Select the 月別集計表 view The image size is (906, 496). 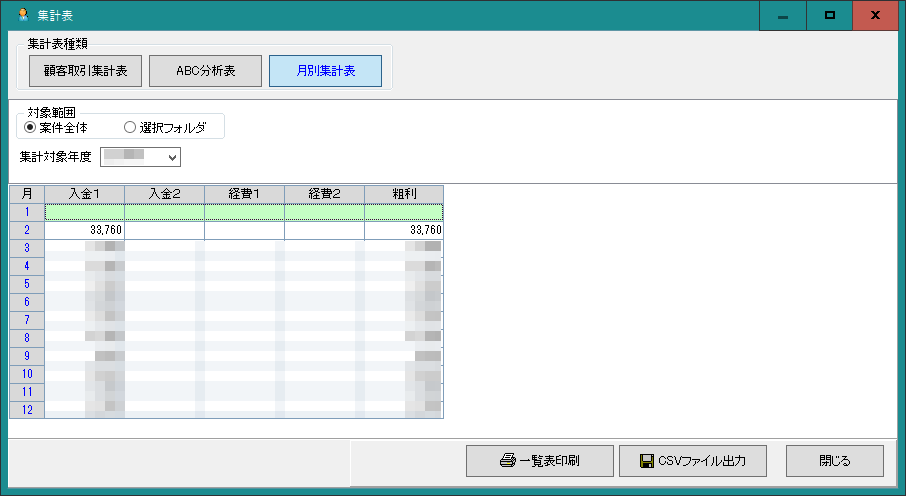point(325,71)
